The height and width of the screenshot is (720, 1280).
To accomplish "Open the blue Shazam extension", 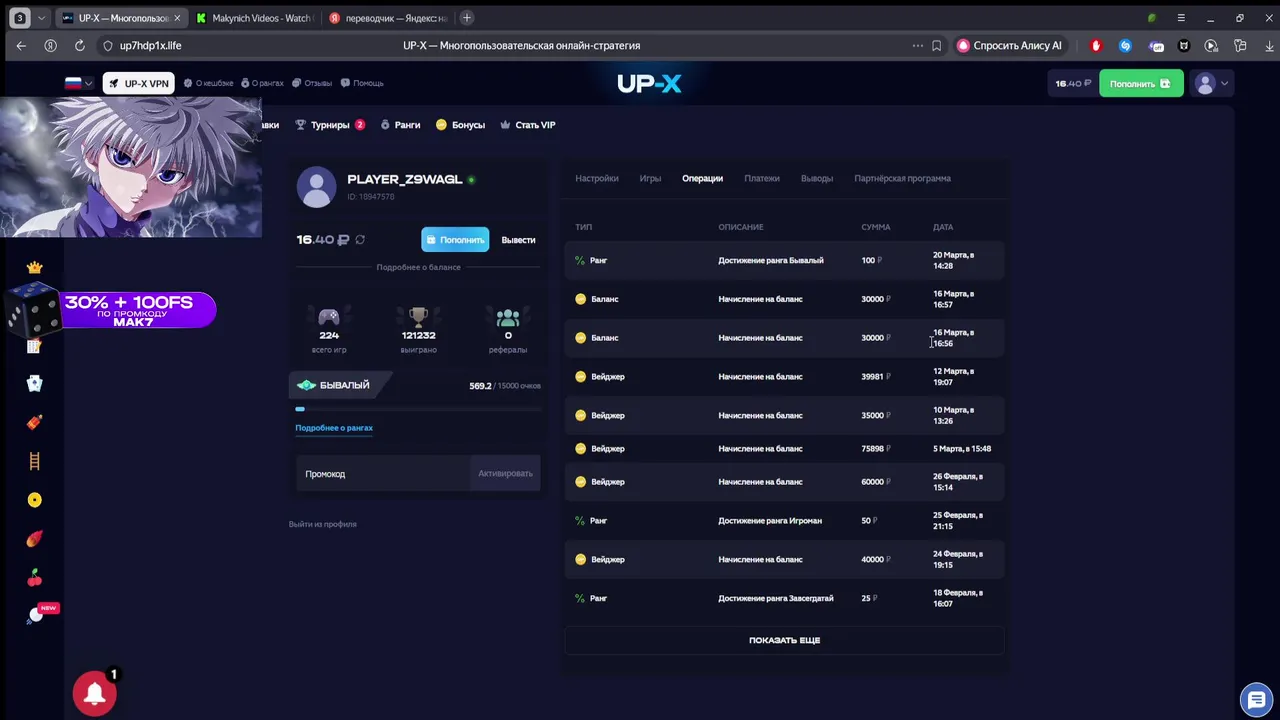I will (x=1125, y=45).
